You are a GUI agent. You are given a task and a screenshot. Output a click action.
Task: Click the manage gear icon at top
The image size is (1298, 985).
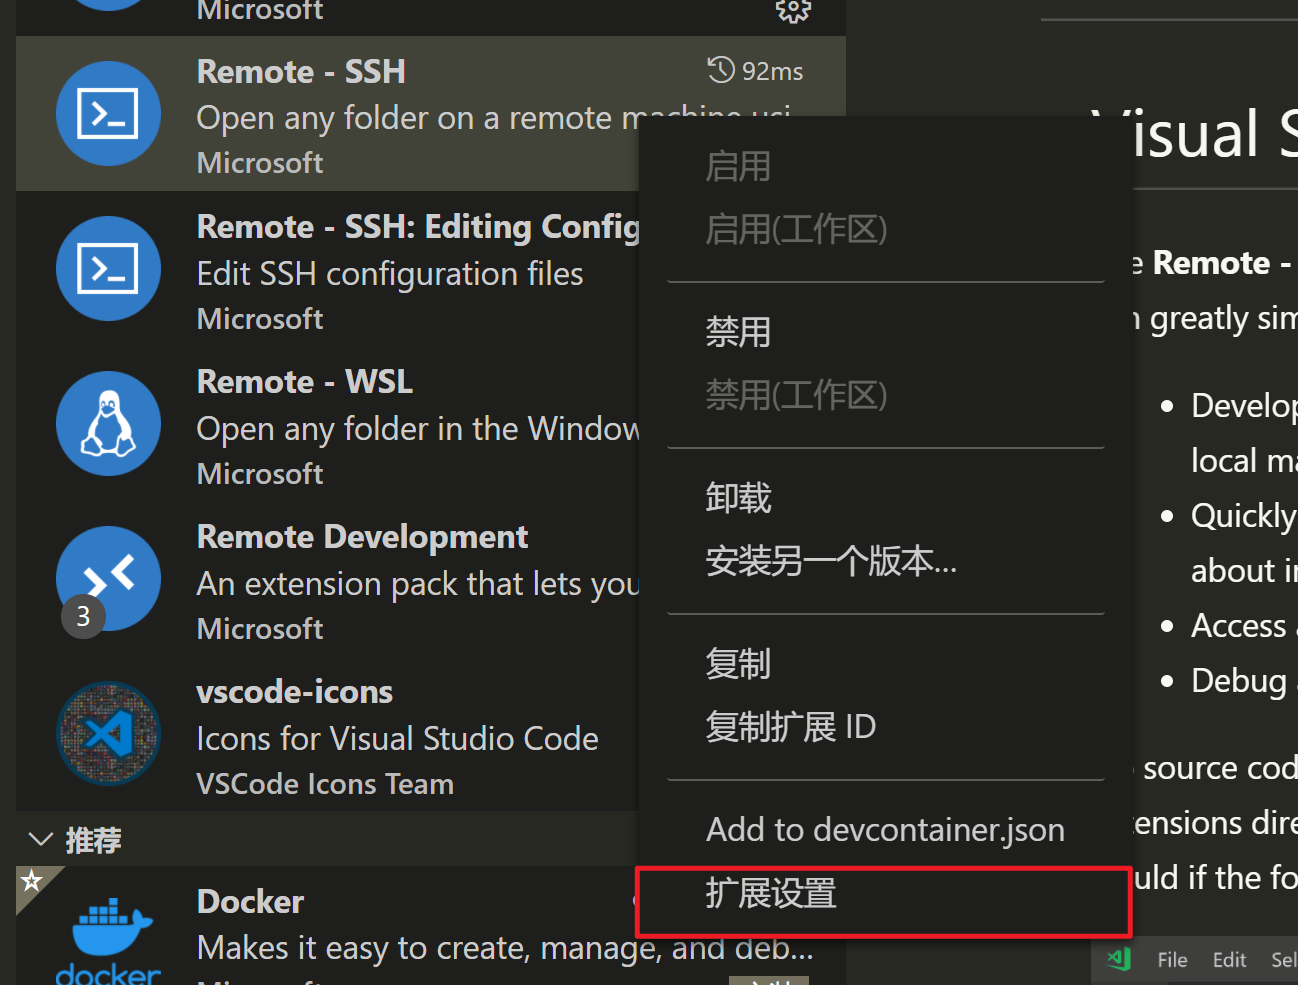(793, 10)
